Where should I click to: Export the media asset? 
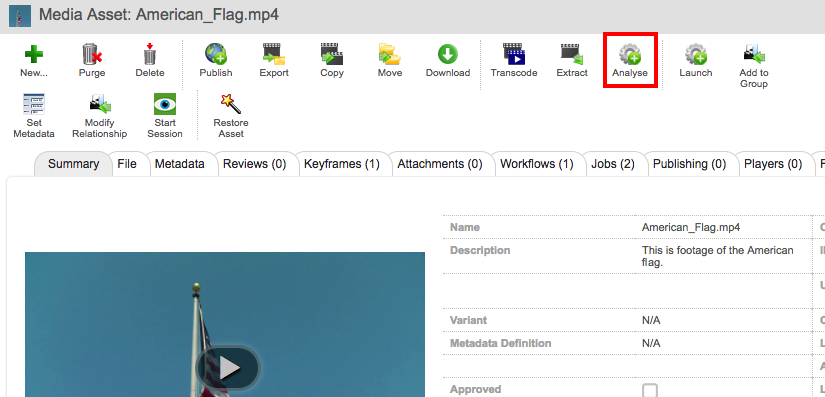coord(274,54)
